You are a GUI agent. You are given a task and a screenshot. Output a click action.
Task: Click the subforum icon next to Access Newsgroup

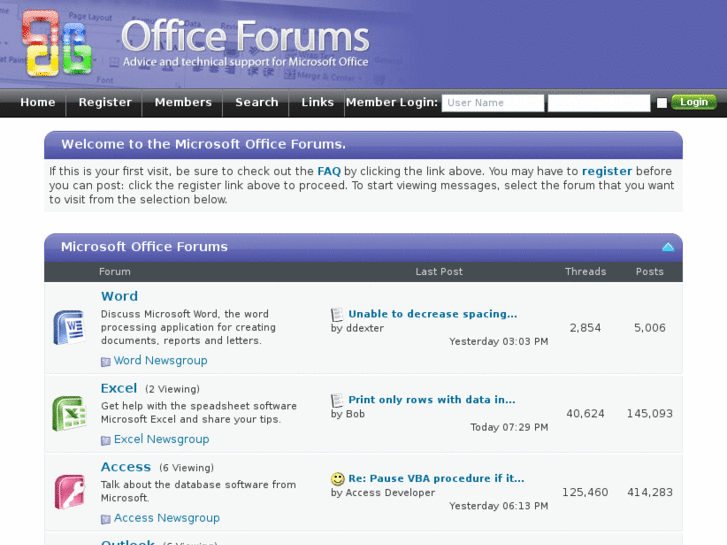106,519
